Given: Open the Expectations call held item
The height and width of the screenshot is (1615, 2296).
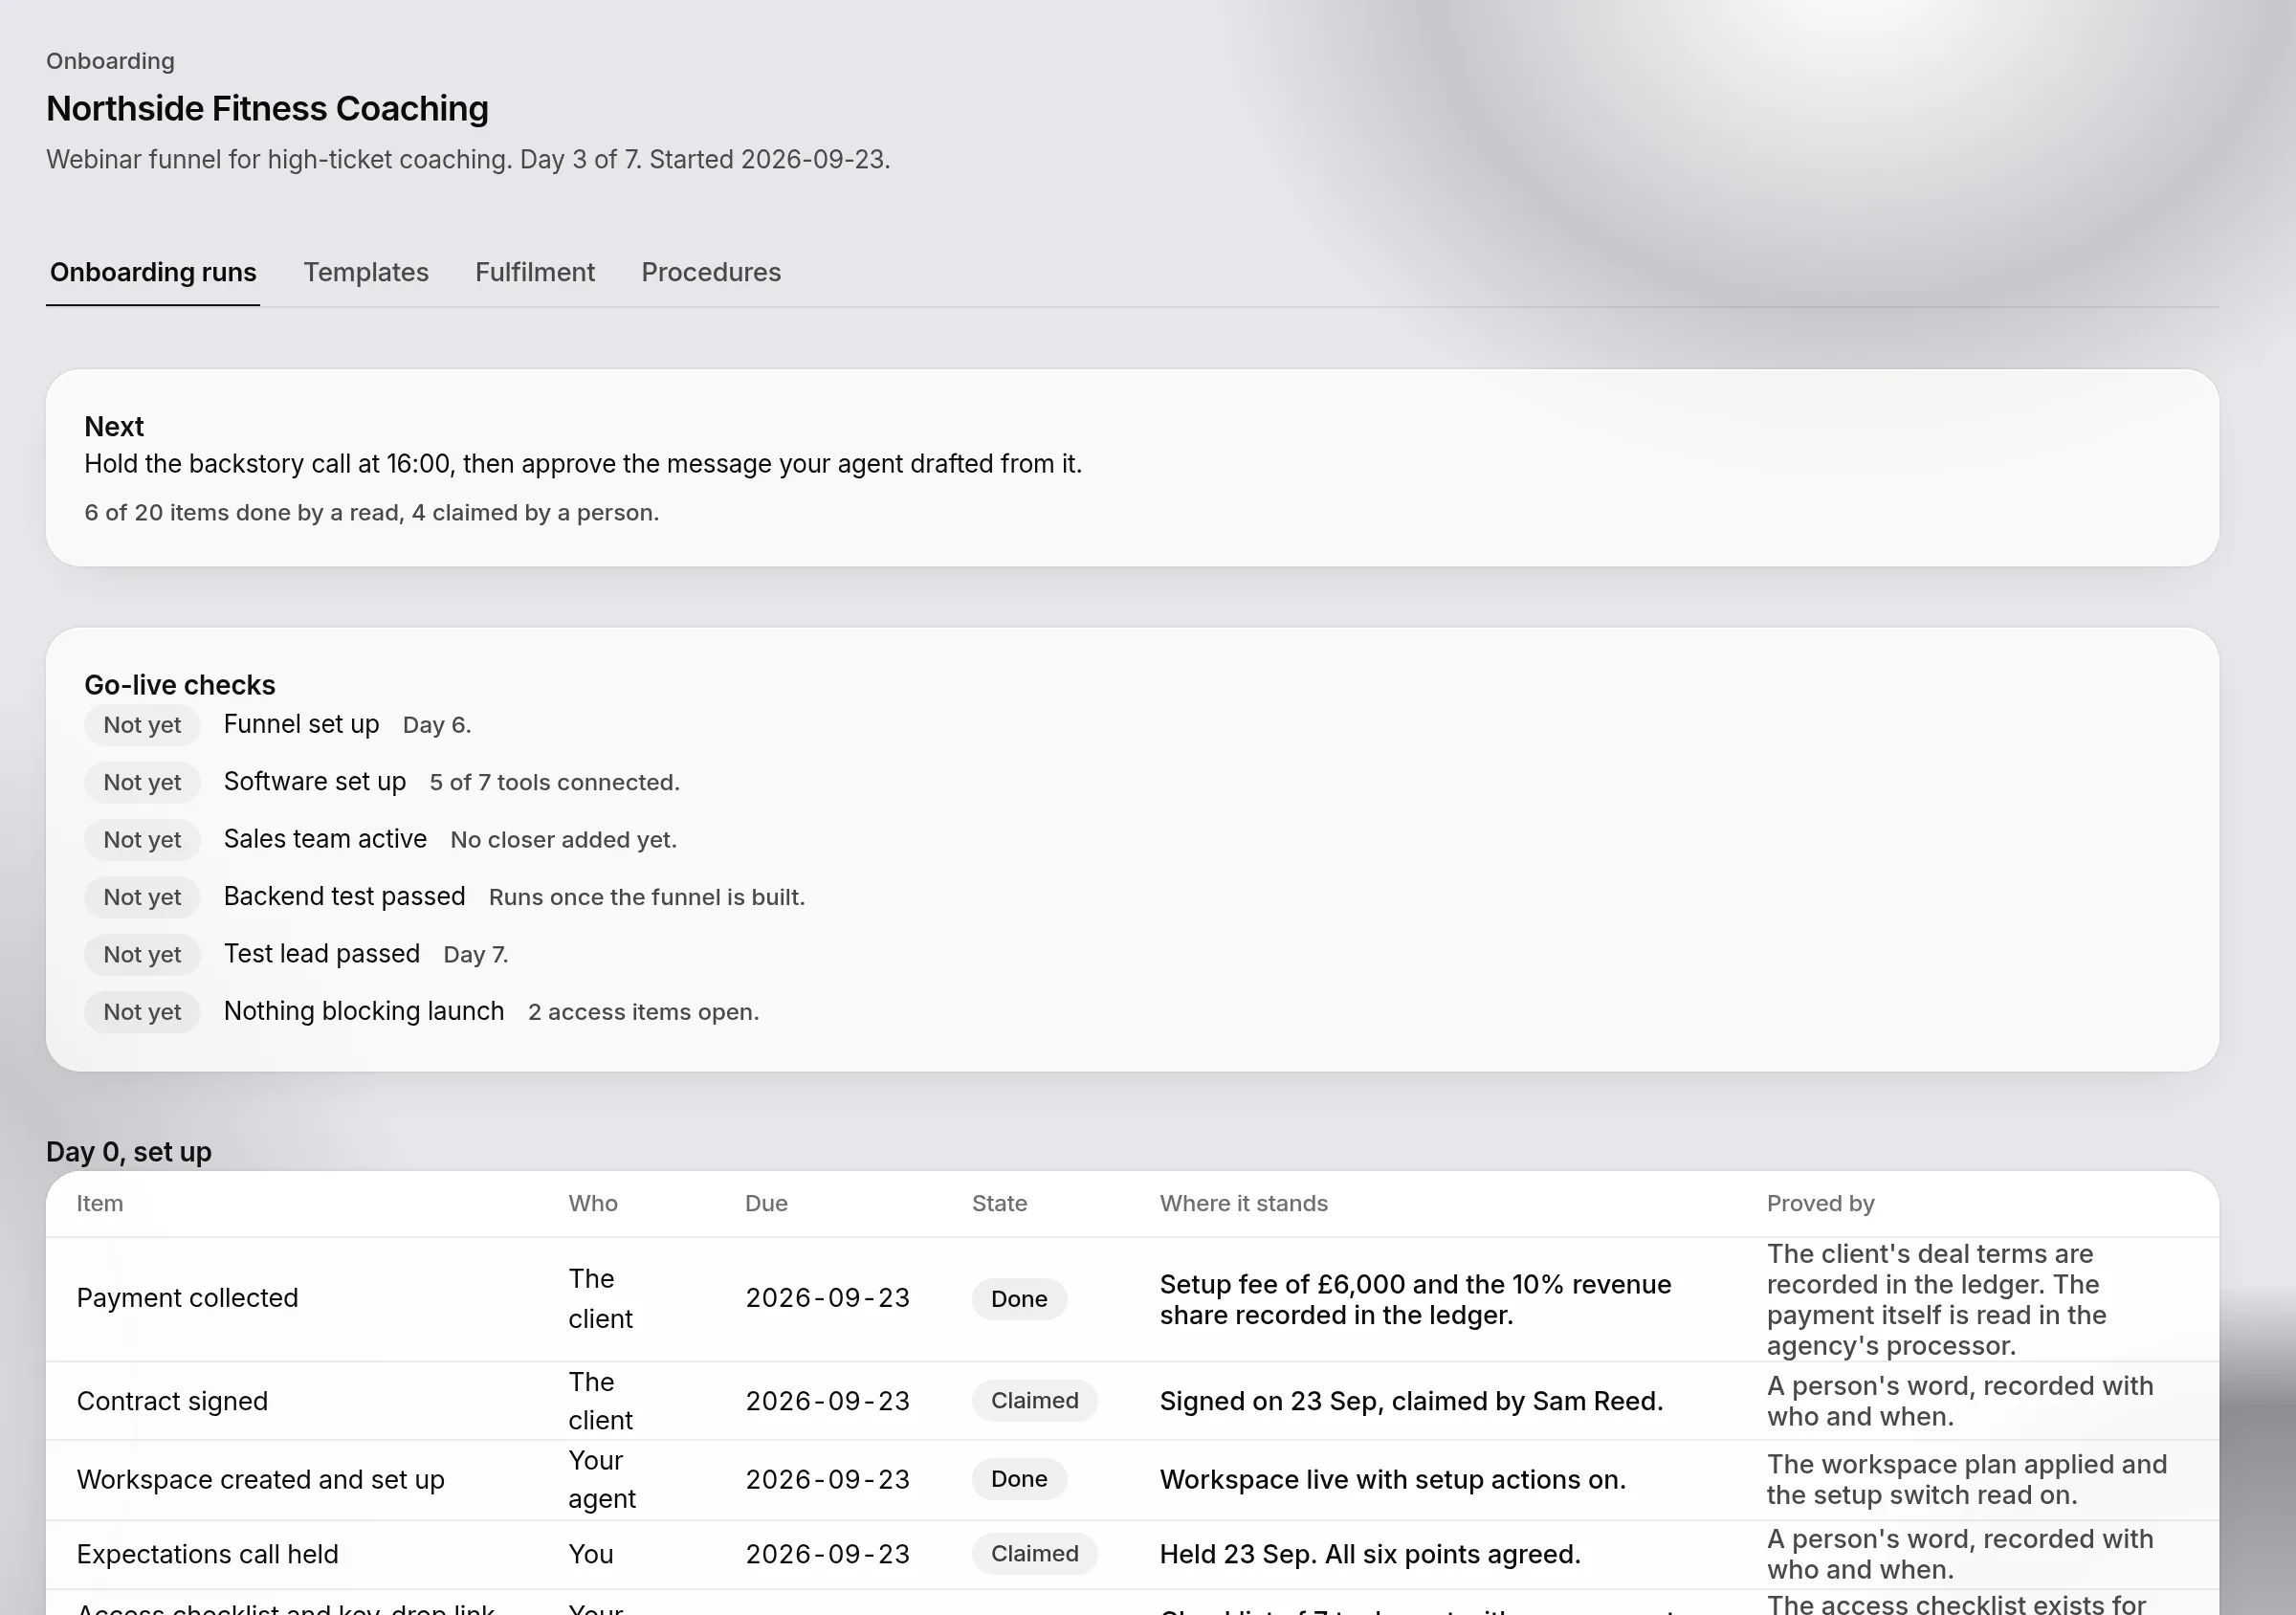Looking at the screenshot, I should point(207,1555).
